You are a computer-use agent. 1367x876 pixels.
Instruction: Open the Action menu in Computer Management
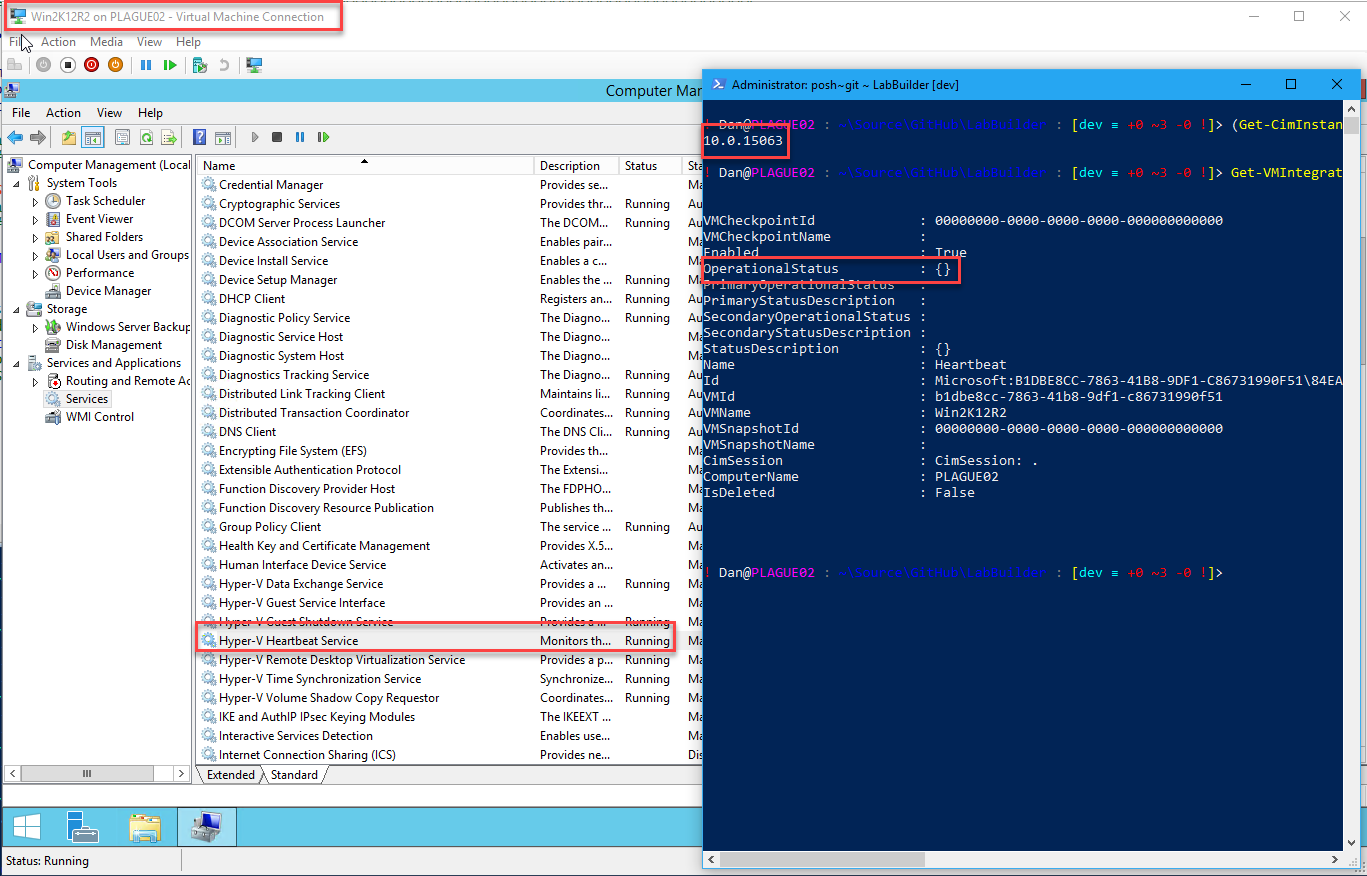(x=63, y=113)
